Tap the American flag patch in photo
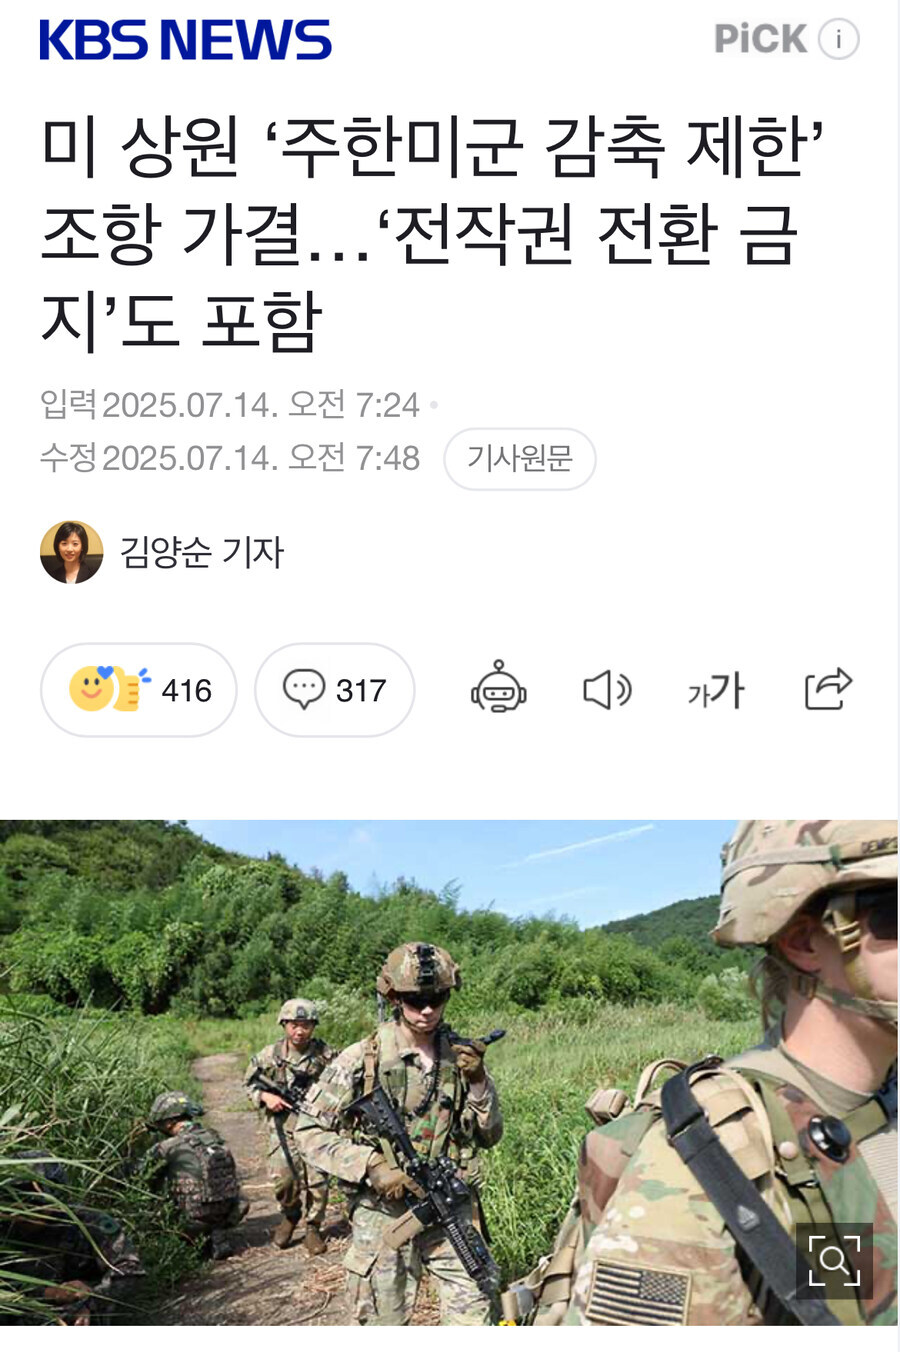This screenshot has height=1352, width=900. point(638,1293)
